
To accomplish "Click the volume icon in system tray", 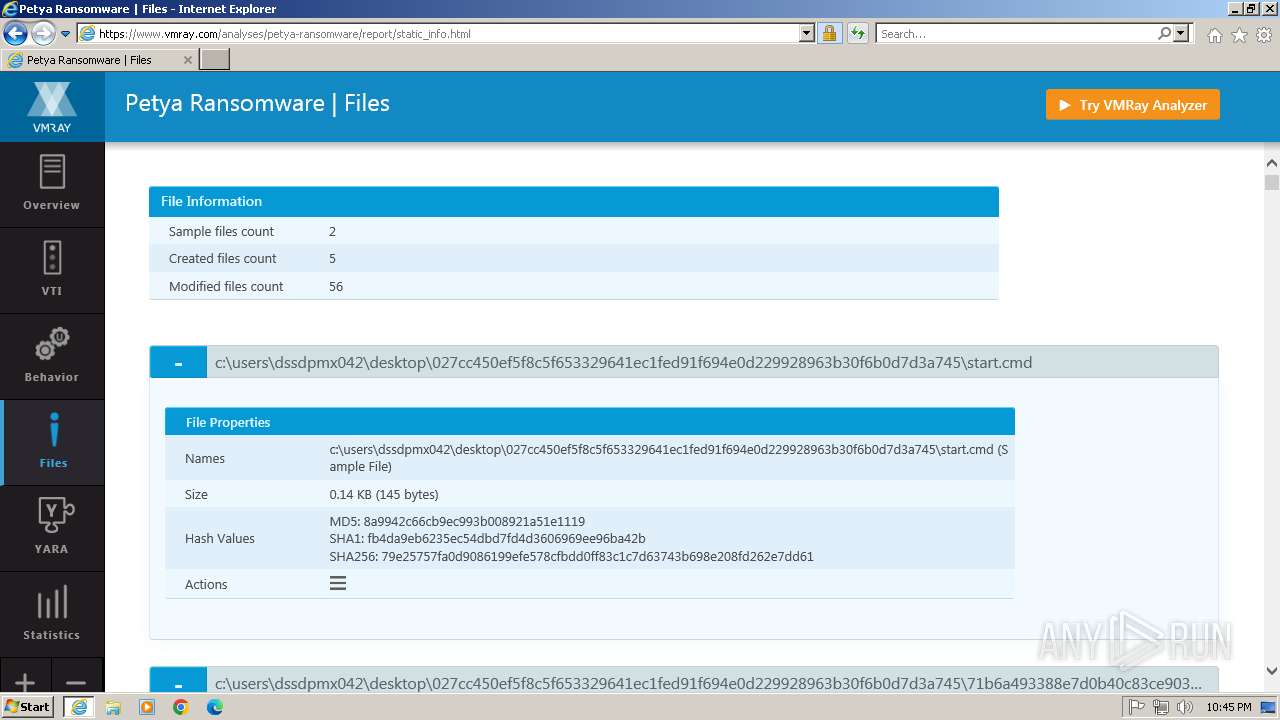I will coord(1185,707).
